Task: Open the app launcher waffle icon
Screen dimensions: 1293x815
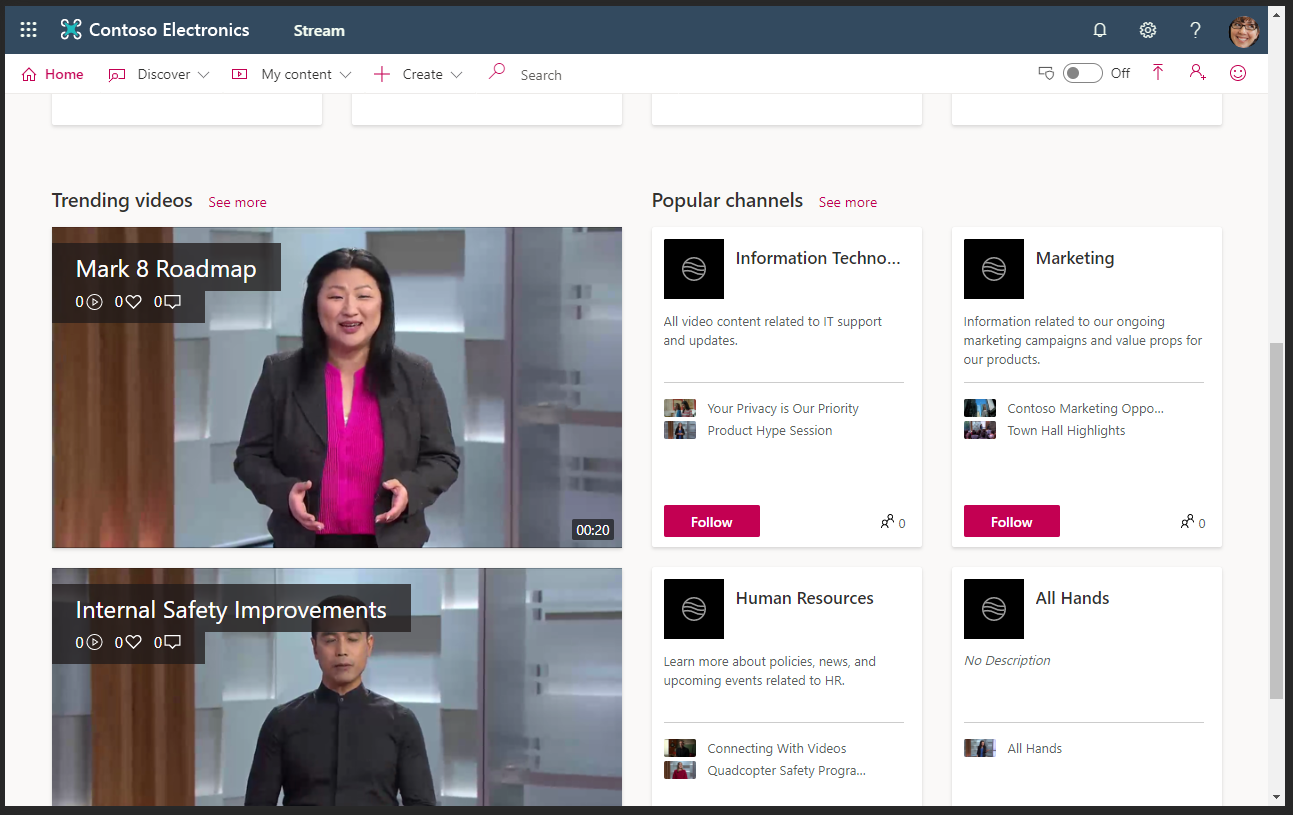Action: click(x=28, y=30)
